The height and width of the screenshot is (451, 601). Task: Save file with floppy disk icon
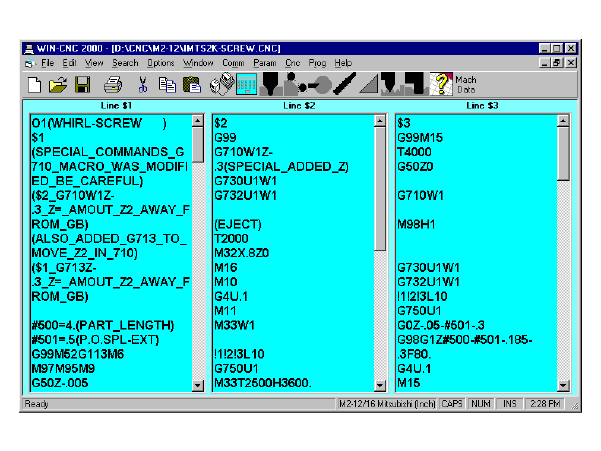82,85
